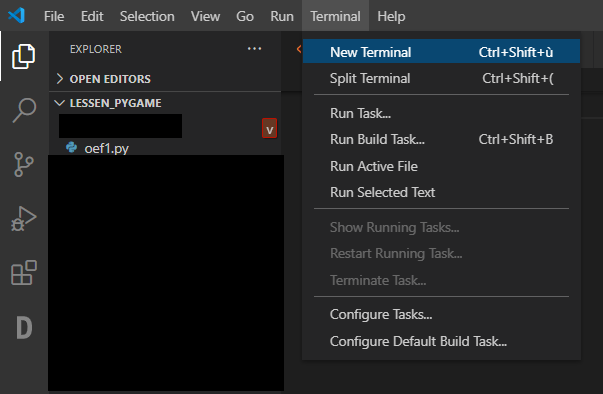Image resolution: width=603 pixels, height=394 pixels.
Task: Open the Extensions view
Action: coord(24,273)
